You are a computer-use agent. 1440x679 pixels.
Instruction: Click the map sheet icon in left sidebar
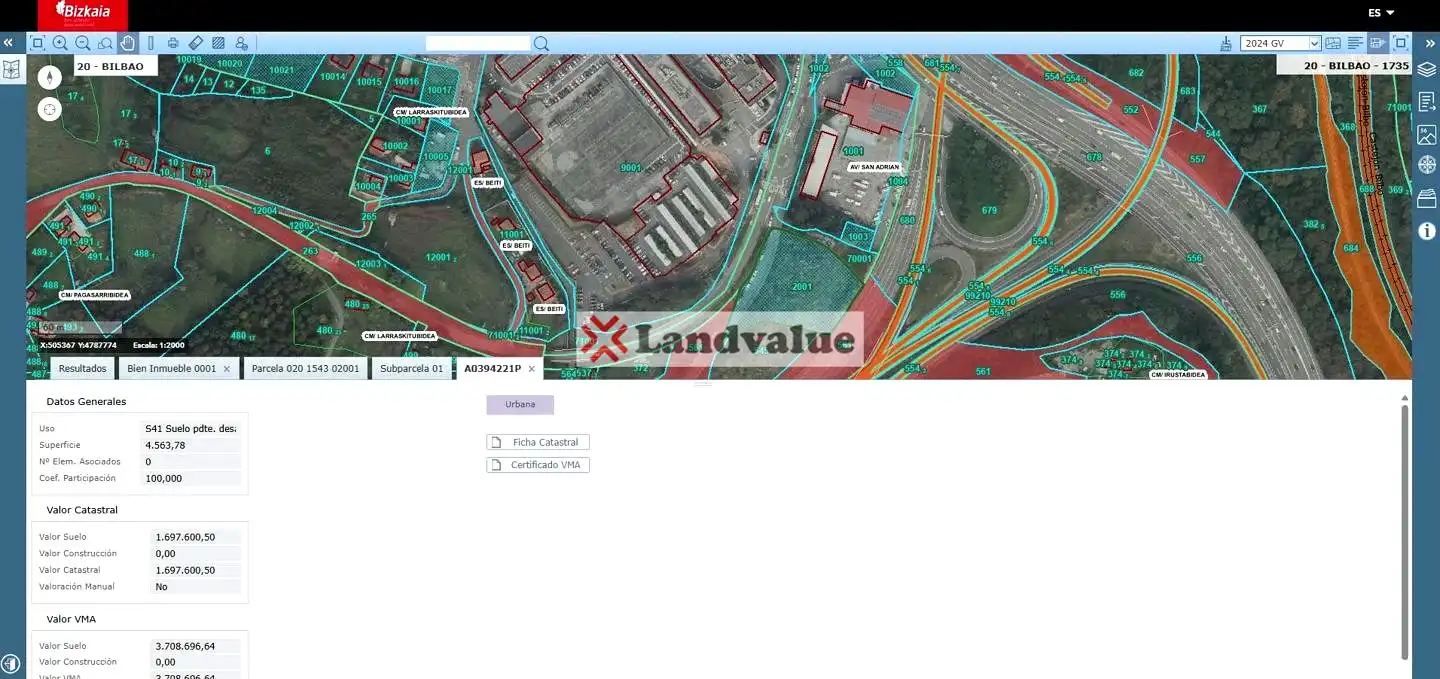(12, 69)
